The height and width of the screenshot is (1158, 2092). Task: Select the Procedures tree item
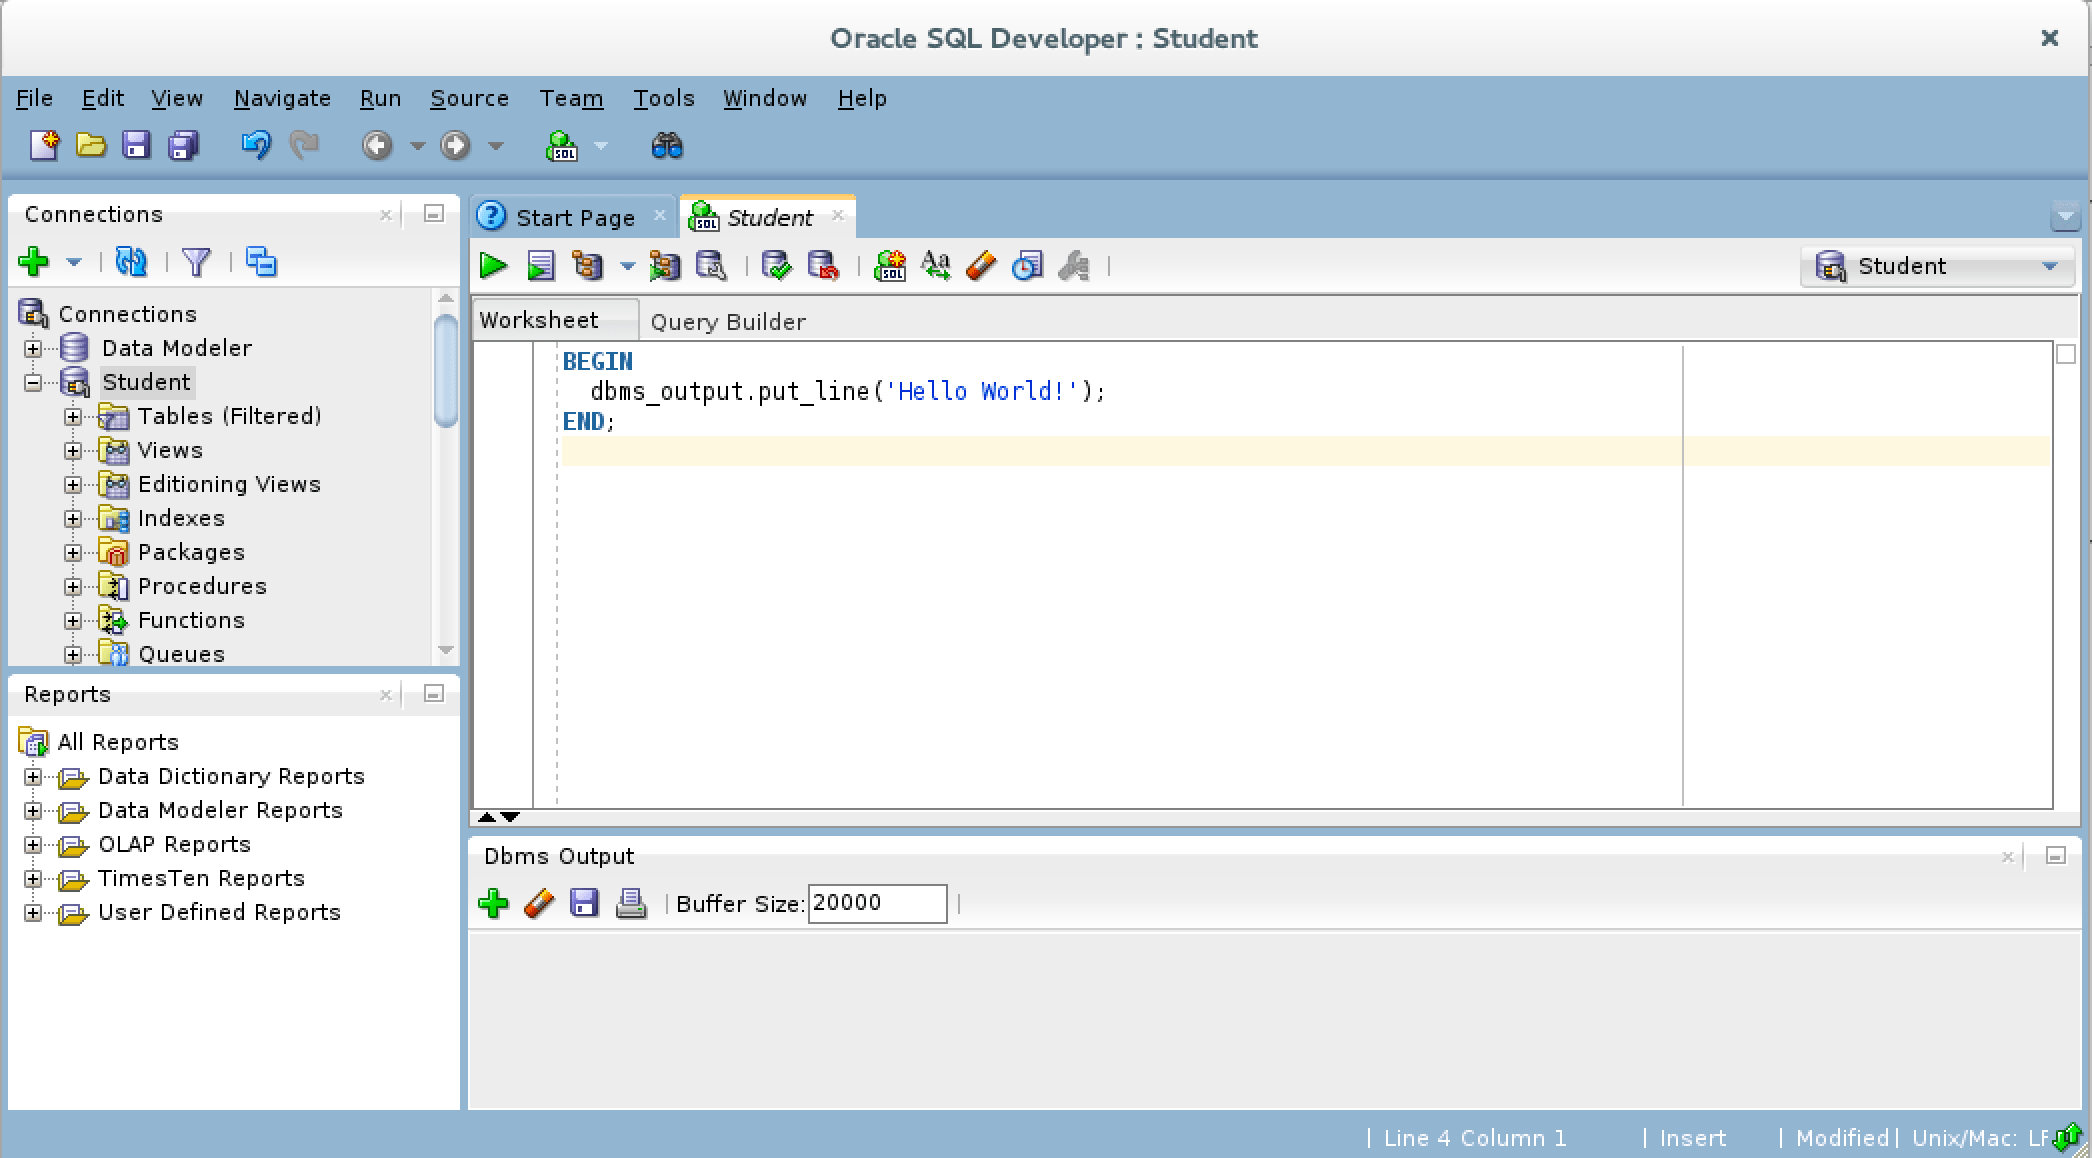(202, 586)
